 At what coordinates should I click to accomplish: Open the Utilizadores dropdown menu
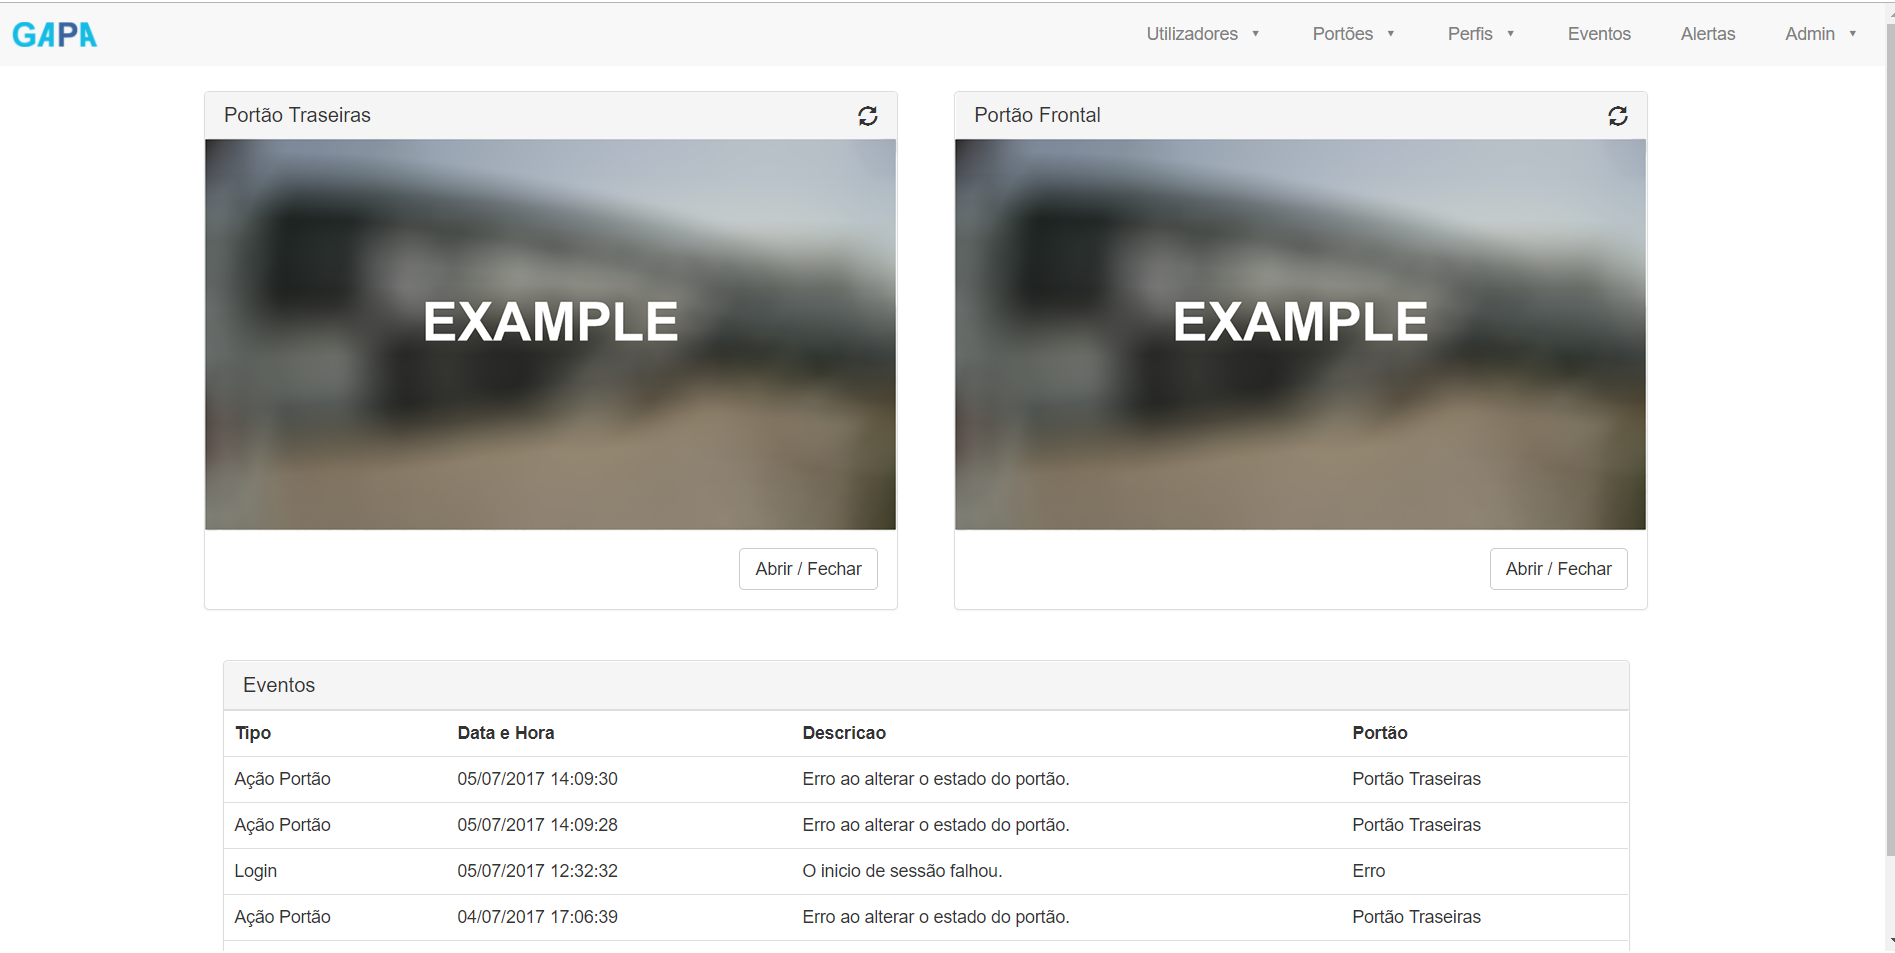point(1203,34)
